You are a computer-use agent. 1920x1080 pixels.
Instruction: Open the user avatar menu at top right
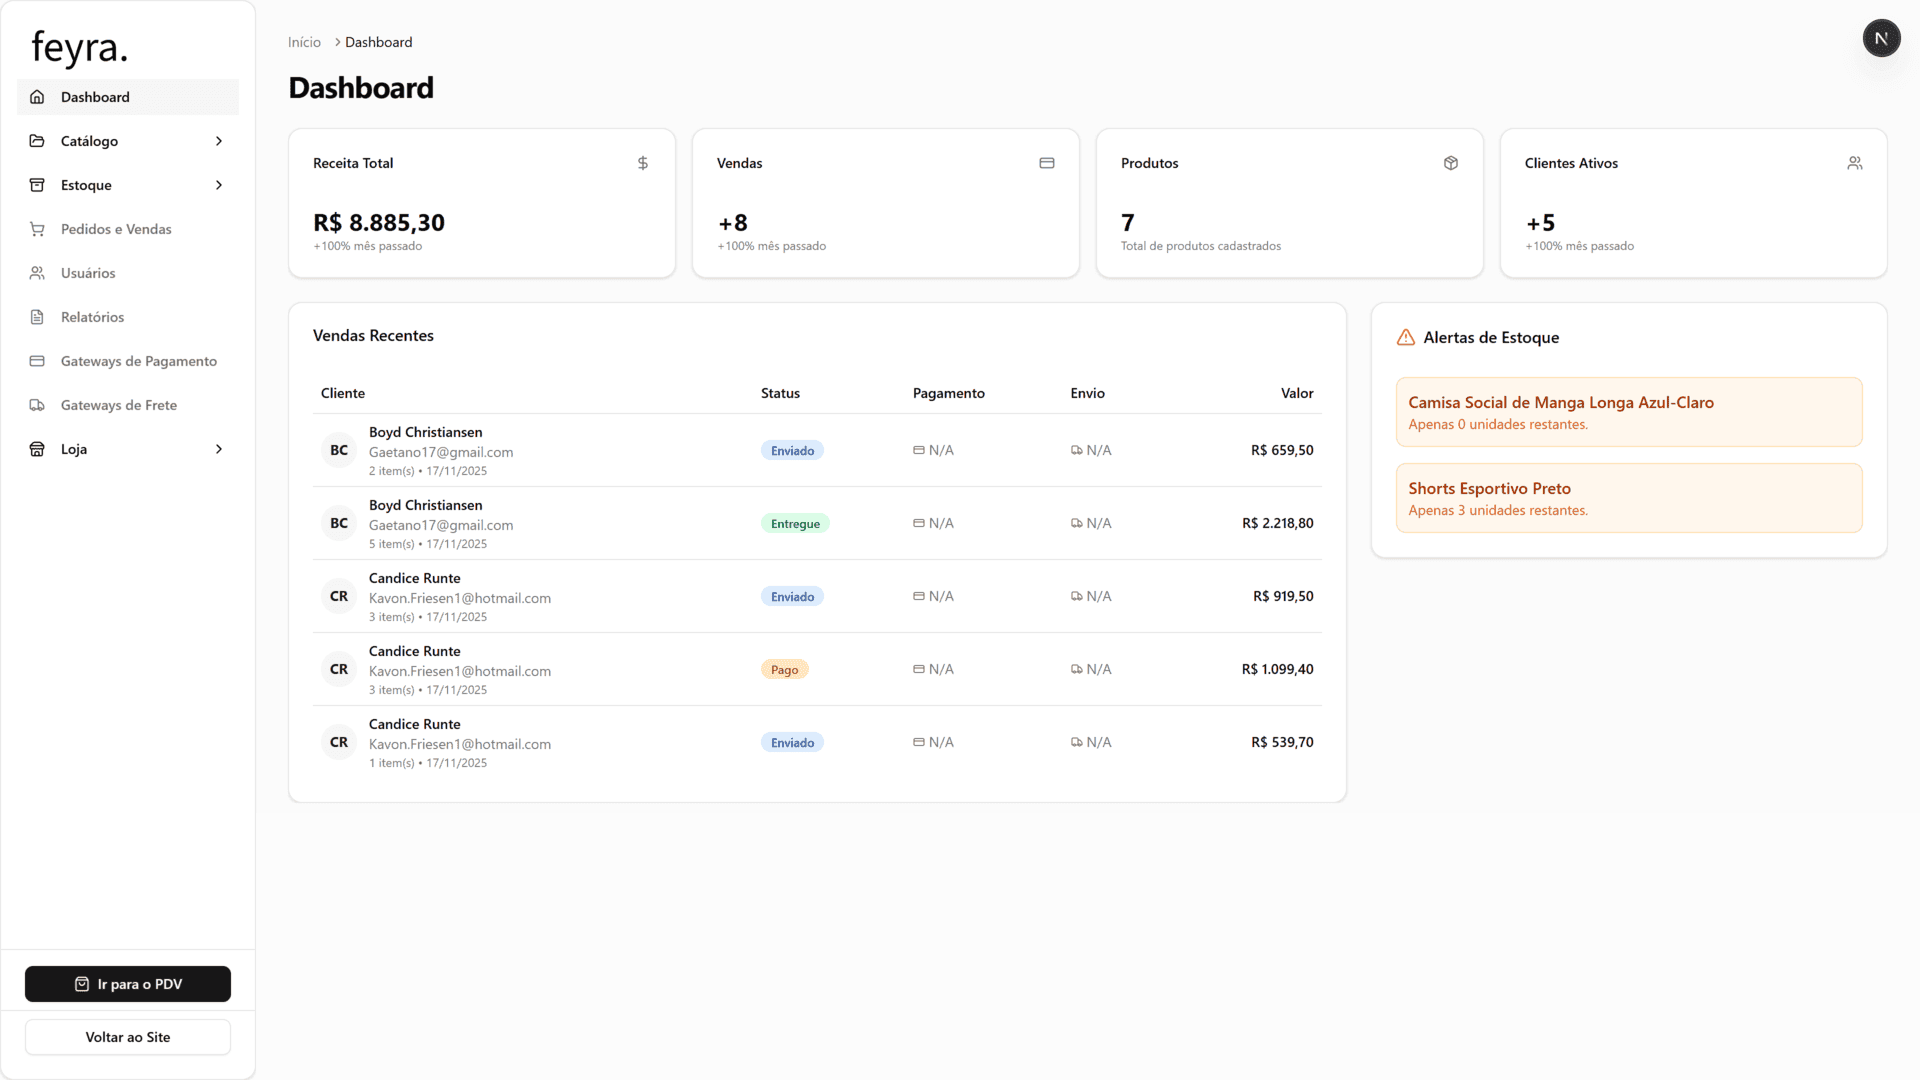(1881, 38)
